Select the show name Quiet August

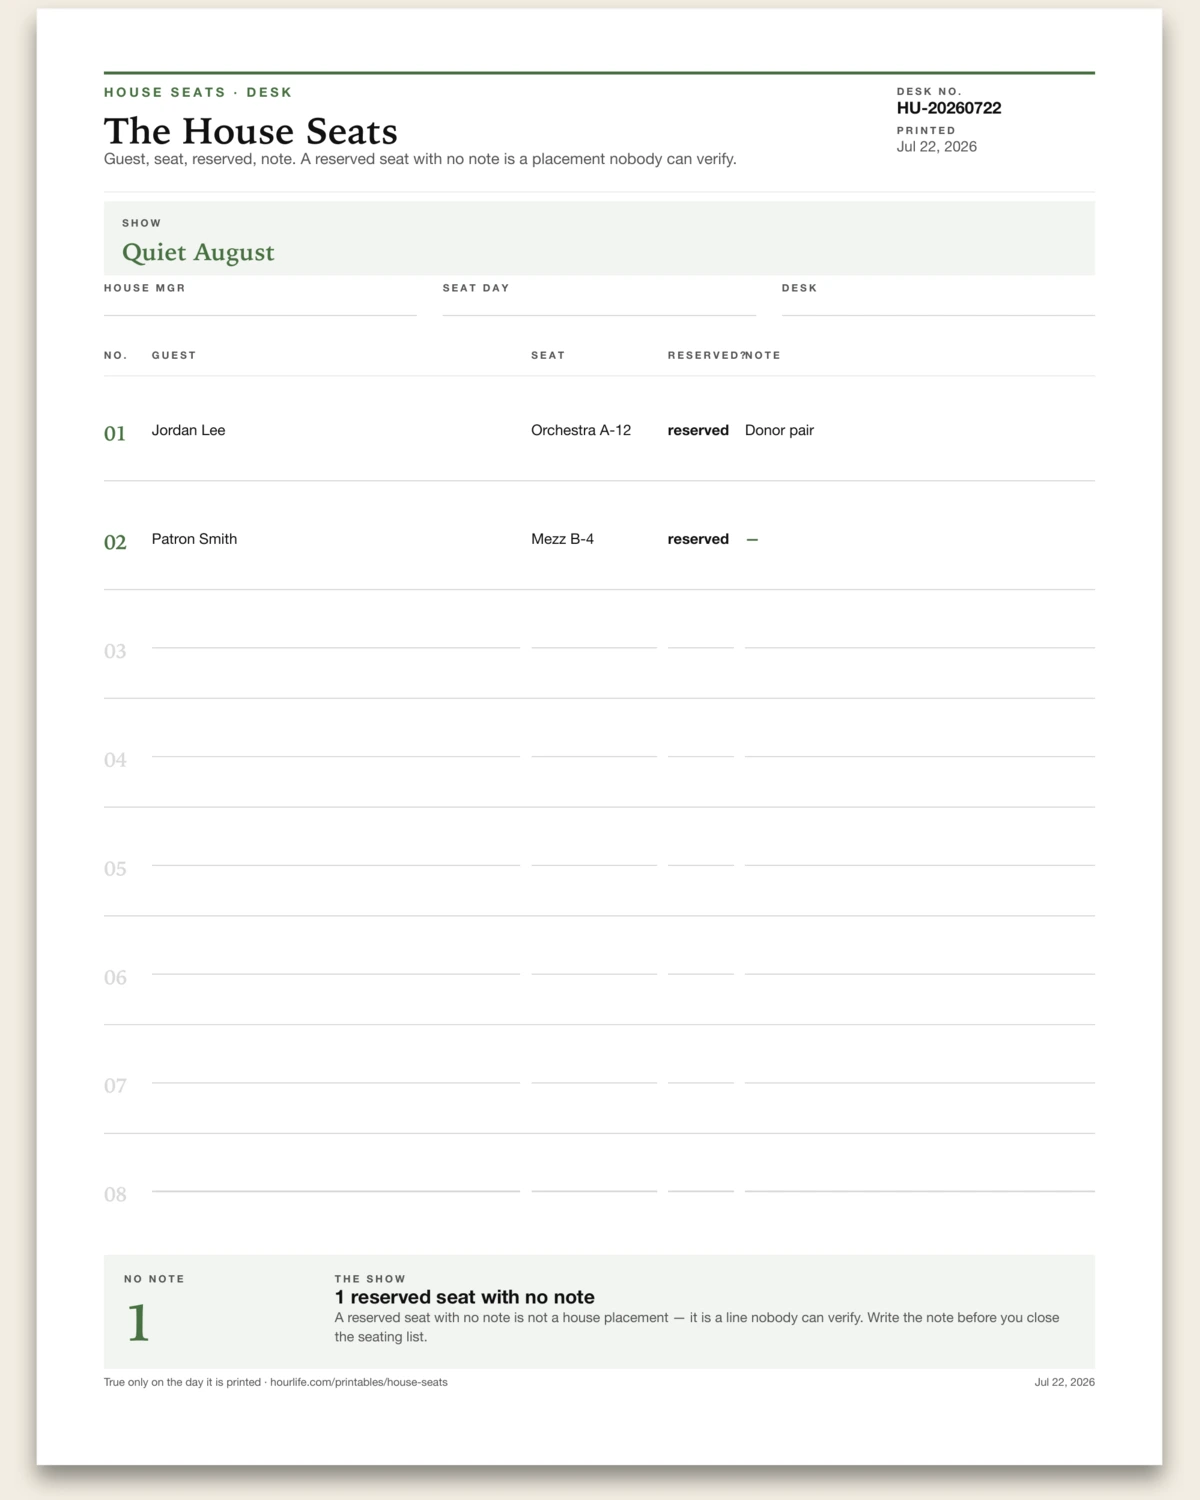(x=198, y=252)
